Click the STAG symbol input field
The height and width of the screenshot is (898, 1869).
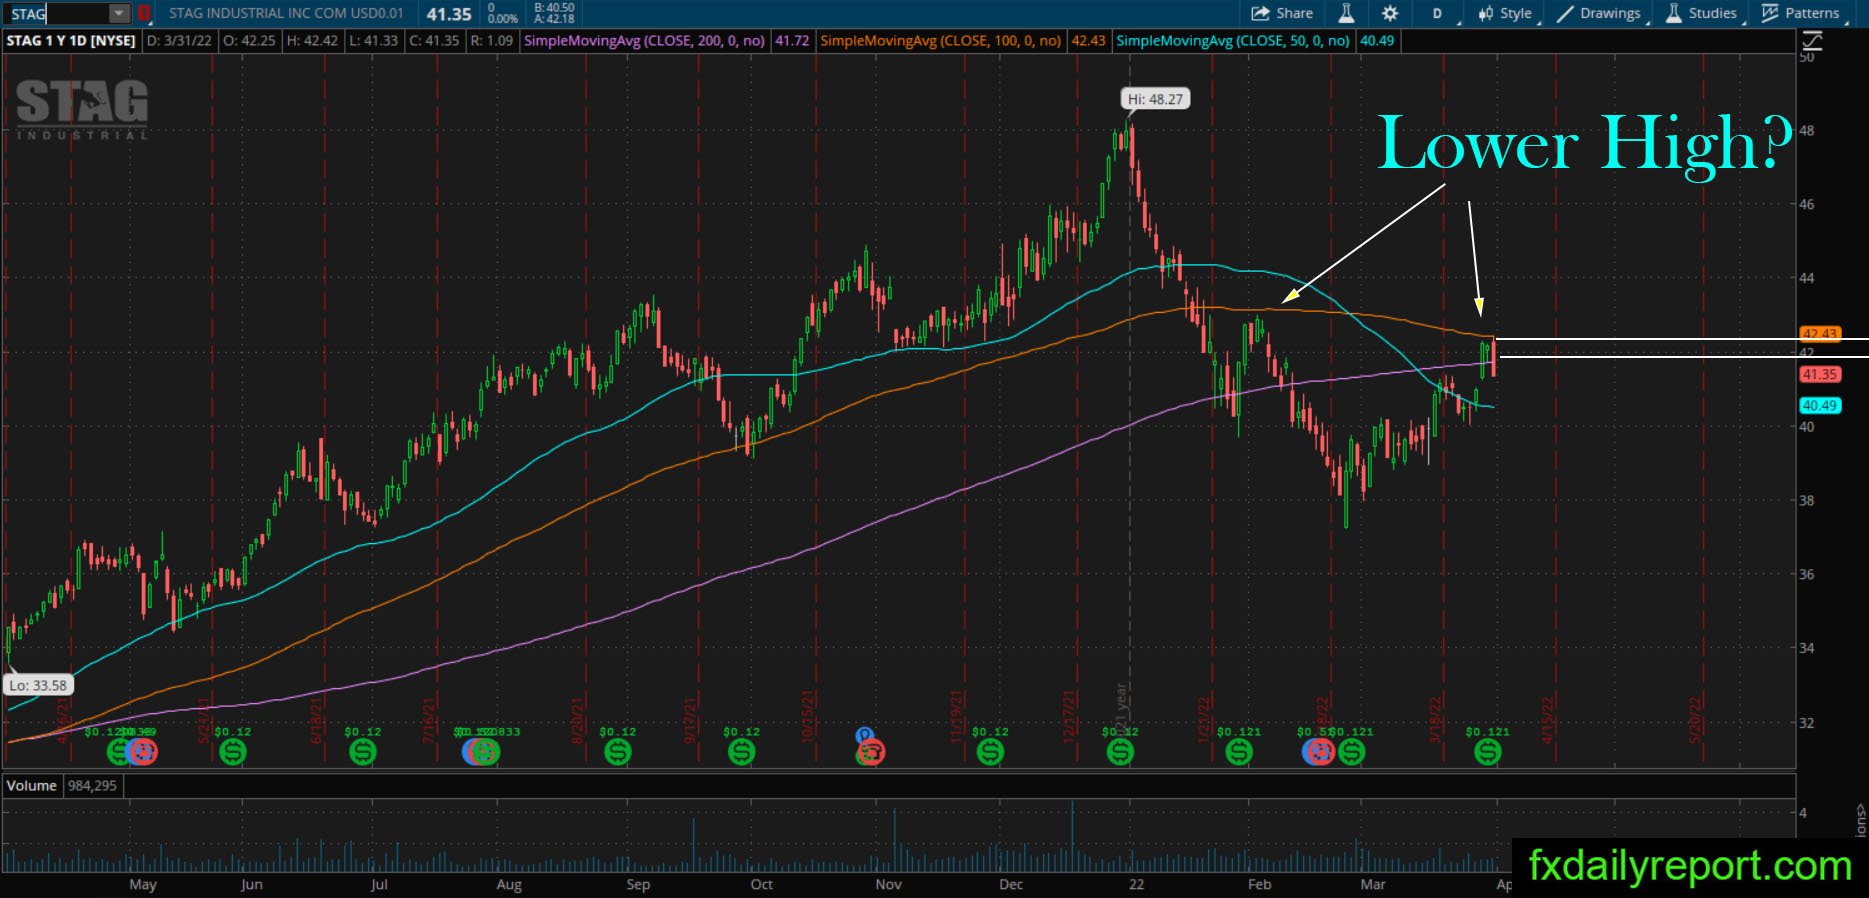(58, 14)
